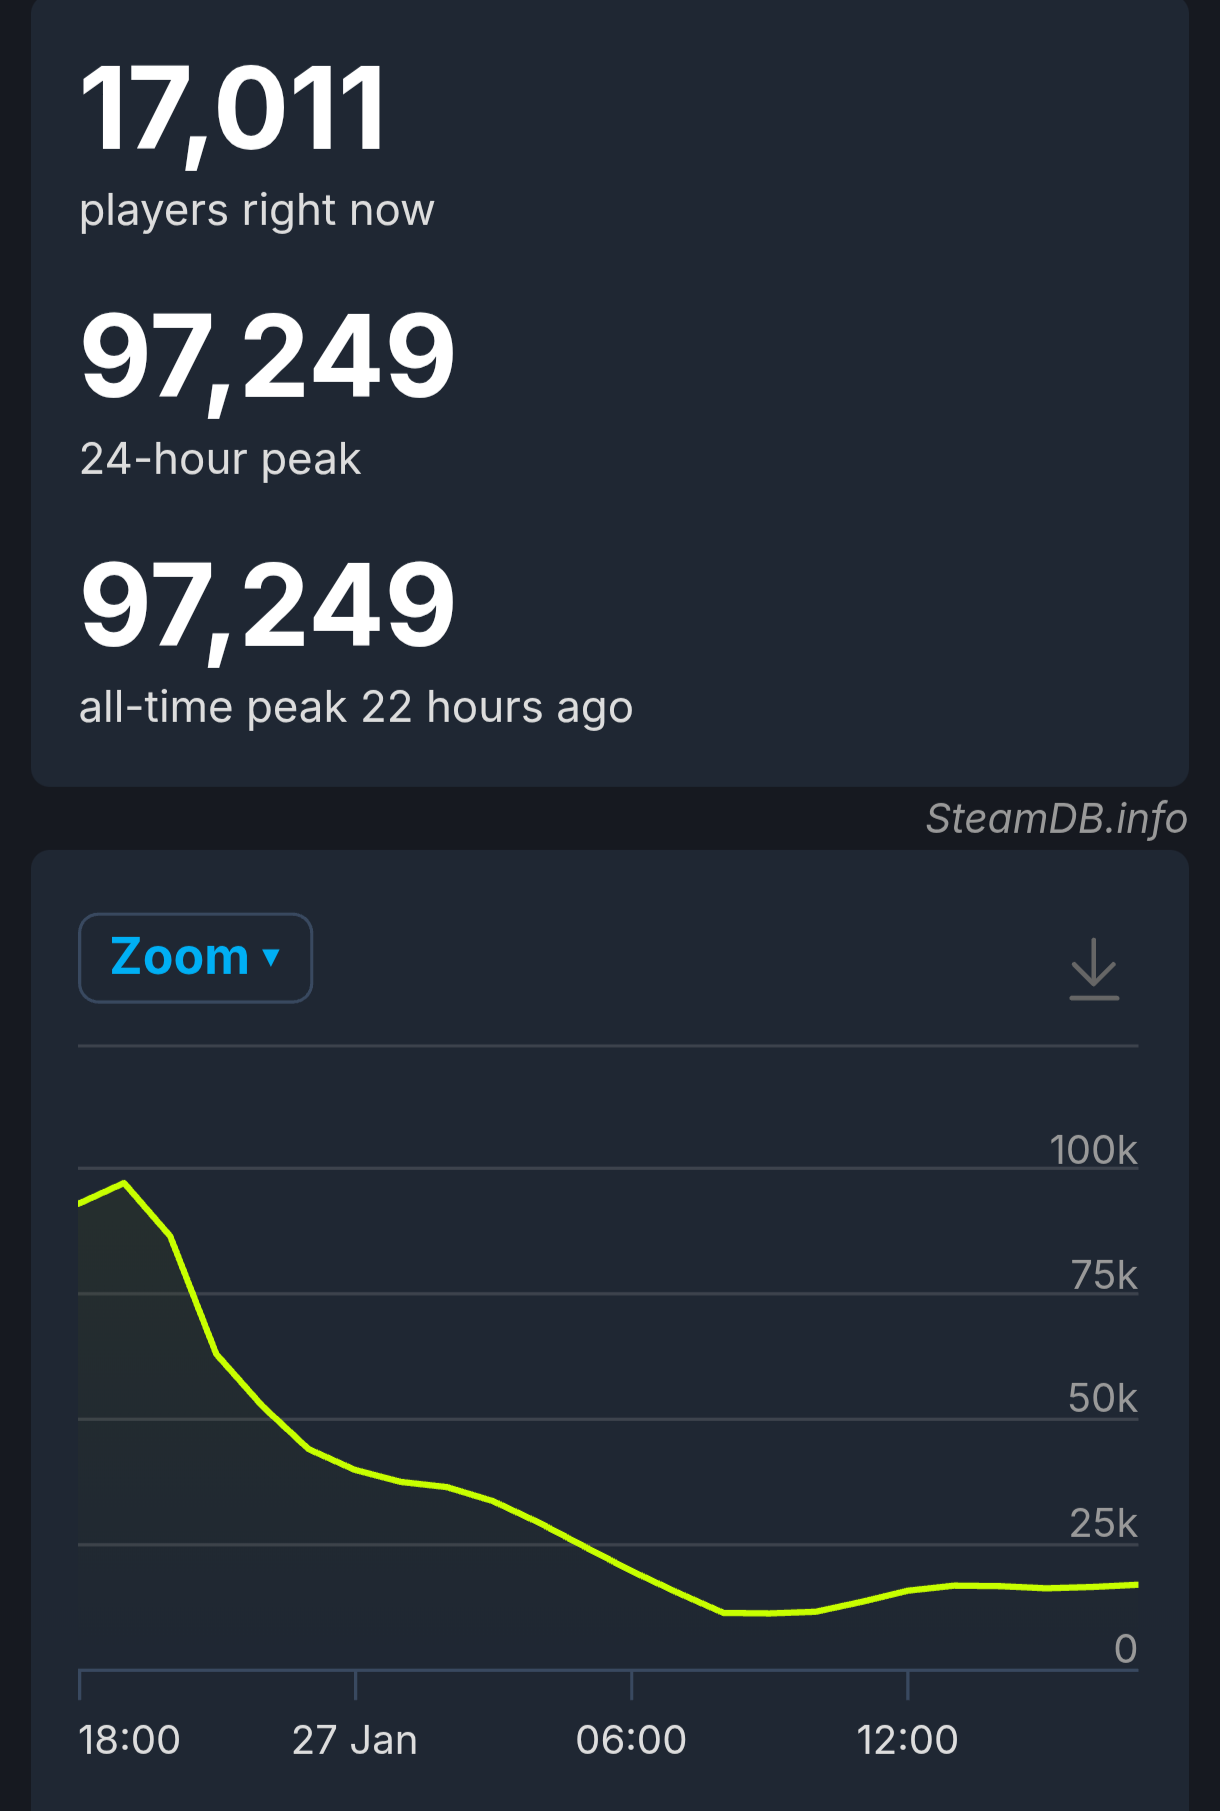The height and width of the screenshot is (1811, 1220).
Task: Click "all-time peak 22 hours ago" text
Action: pos(356,707)
